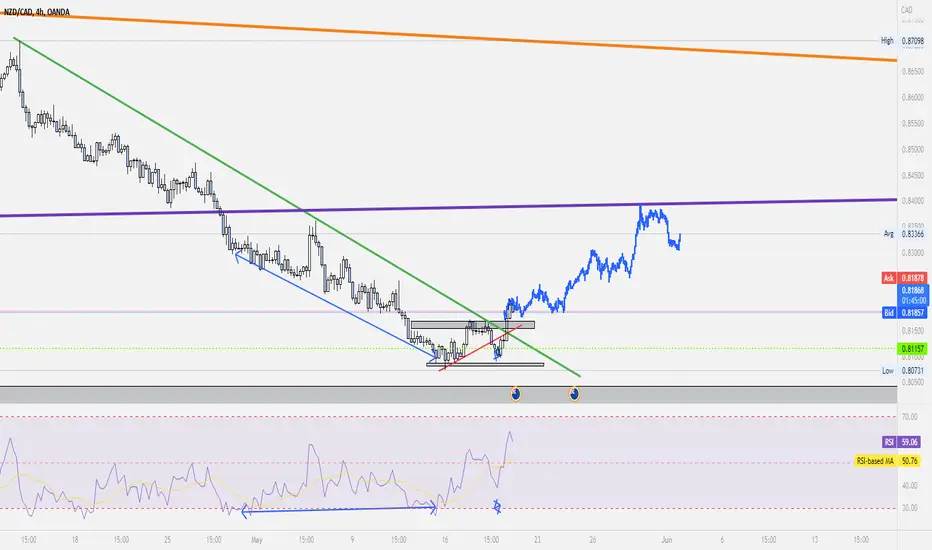
Task: Click the 16 date label on time axis
Action: (x=445, y=540)
